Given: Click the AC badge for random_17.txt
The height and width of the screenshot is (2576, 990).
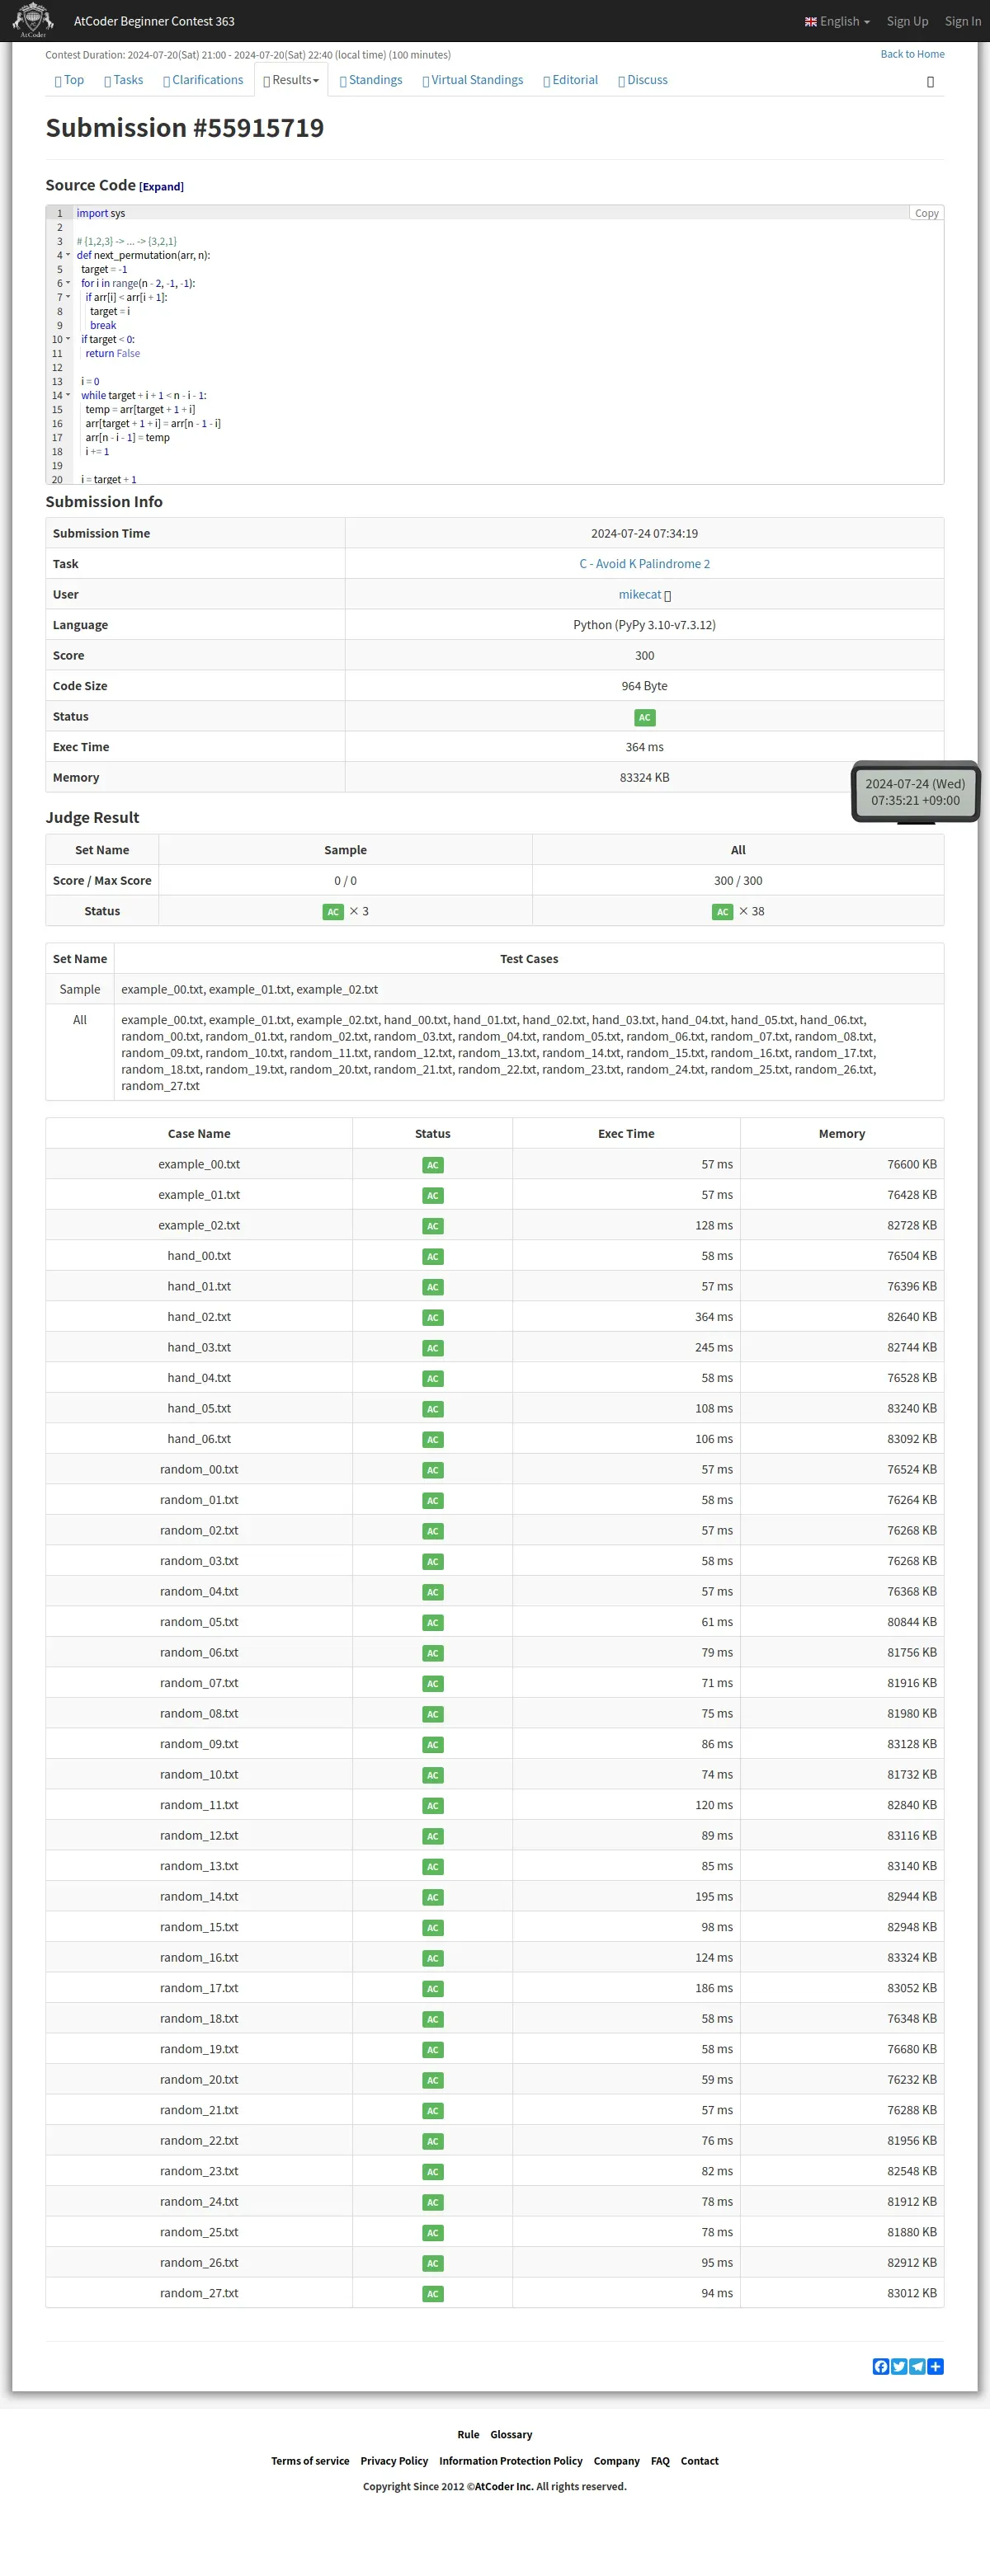Looking at the screenshot, I should coord(432,1988).
